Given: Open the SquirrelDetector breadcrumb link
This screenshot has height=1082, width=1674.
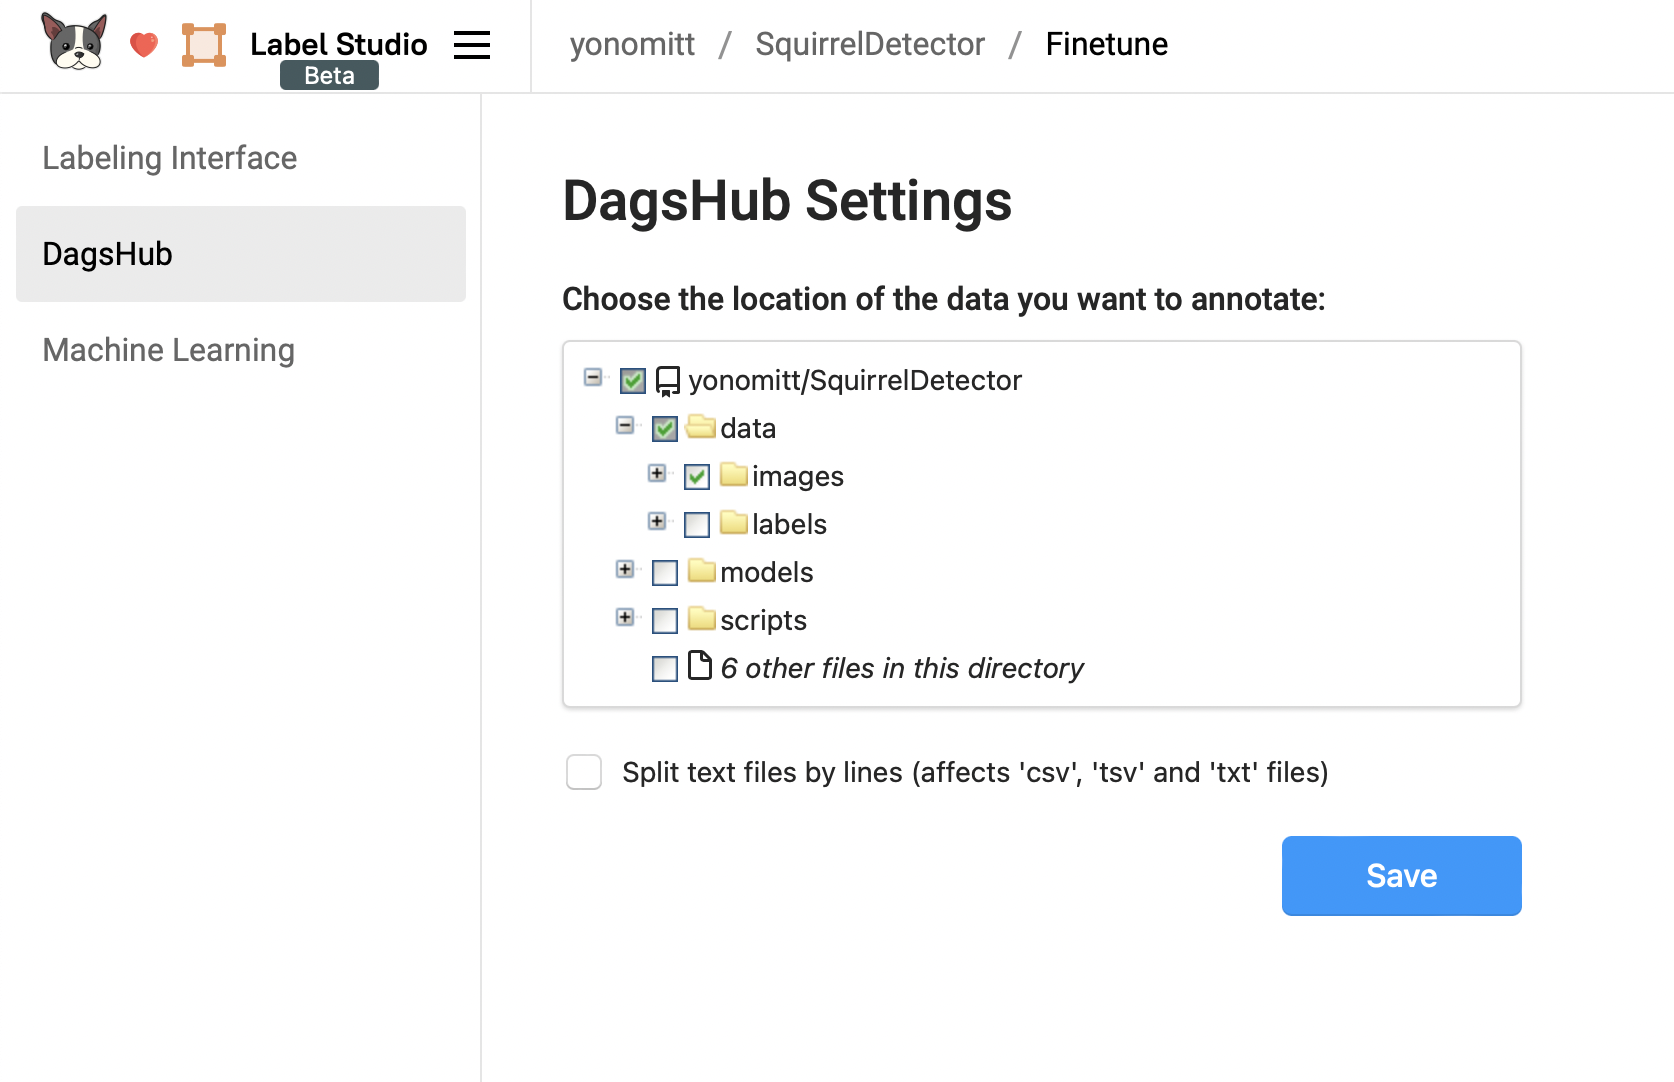Looking at the screenshot, I should [x=869, y=44].
